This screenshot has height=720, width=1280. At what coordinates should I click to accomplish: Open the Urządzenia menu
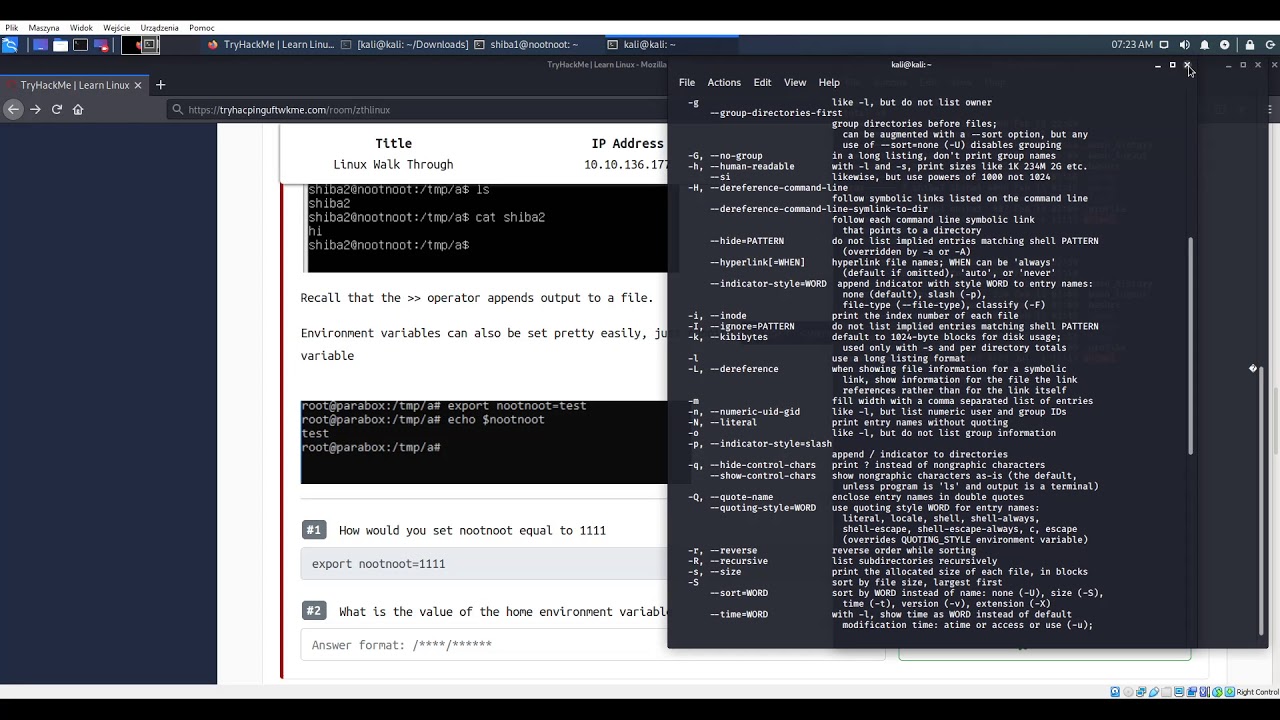click(x=160, y=28)
